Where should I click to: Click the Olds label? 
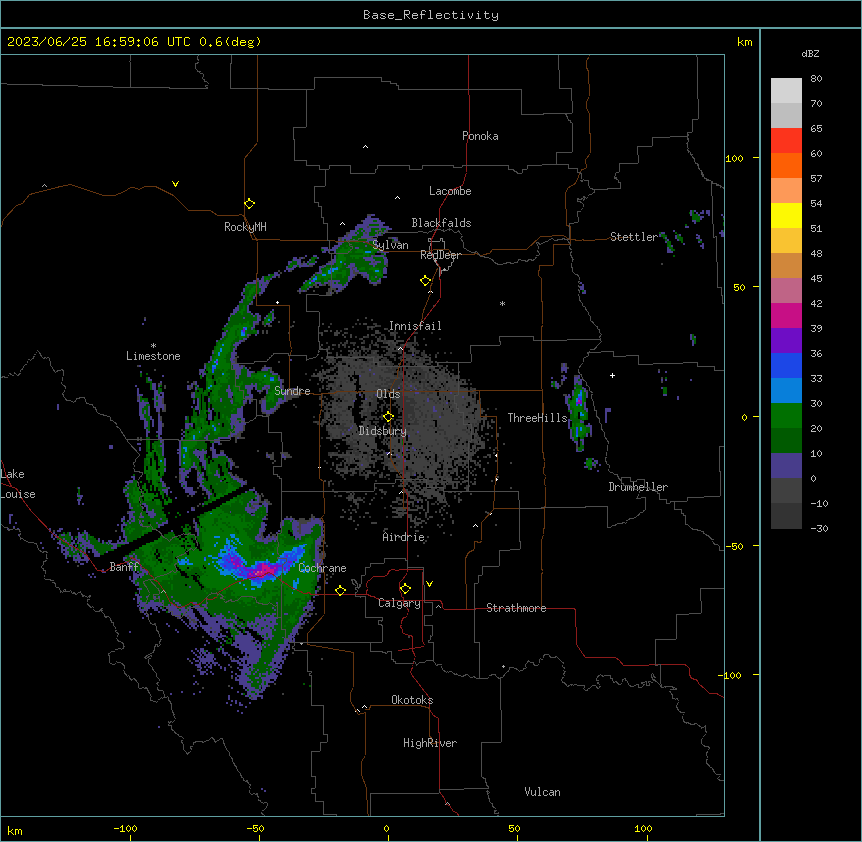(x=388, y=394)
